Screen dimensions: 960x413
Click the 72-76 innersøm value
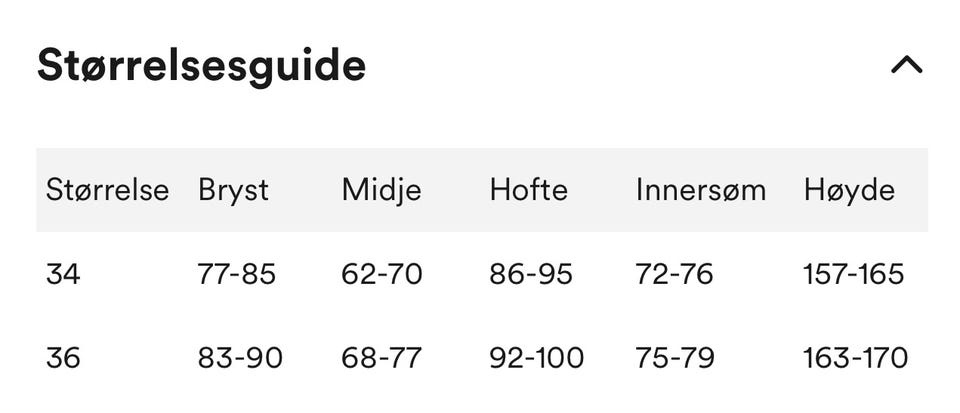pyautogui.click(x=675, y=274)
